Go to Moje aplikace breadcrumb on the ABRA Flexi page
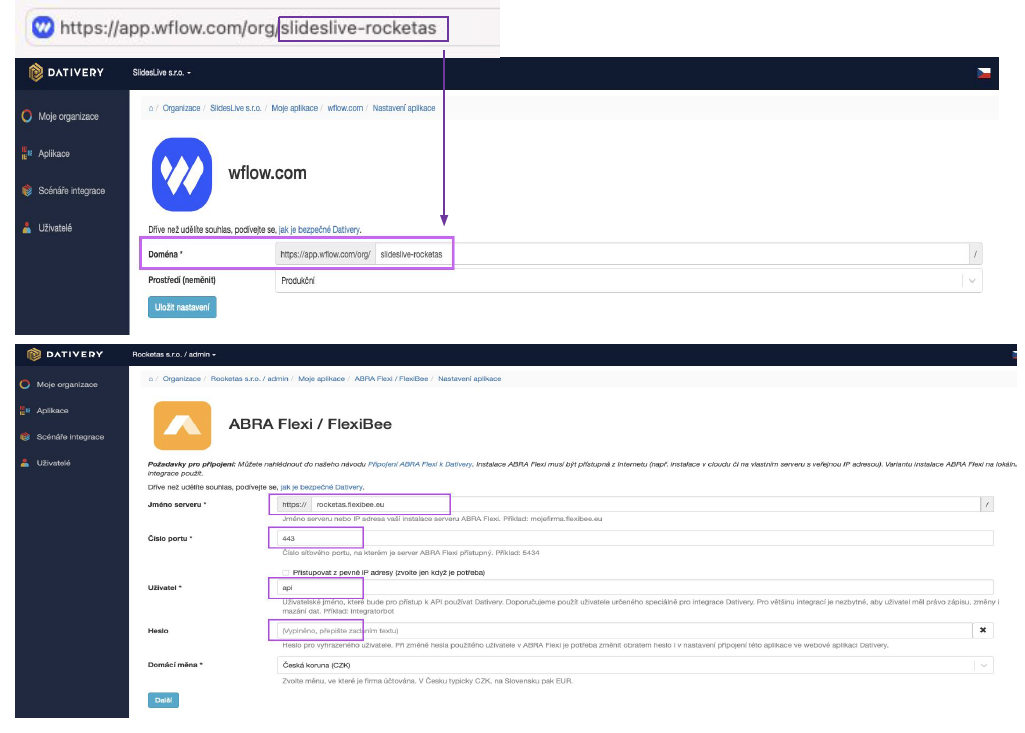Screen dimensions: 1025x733 click(321, 379)
